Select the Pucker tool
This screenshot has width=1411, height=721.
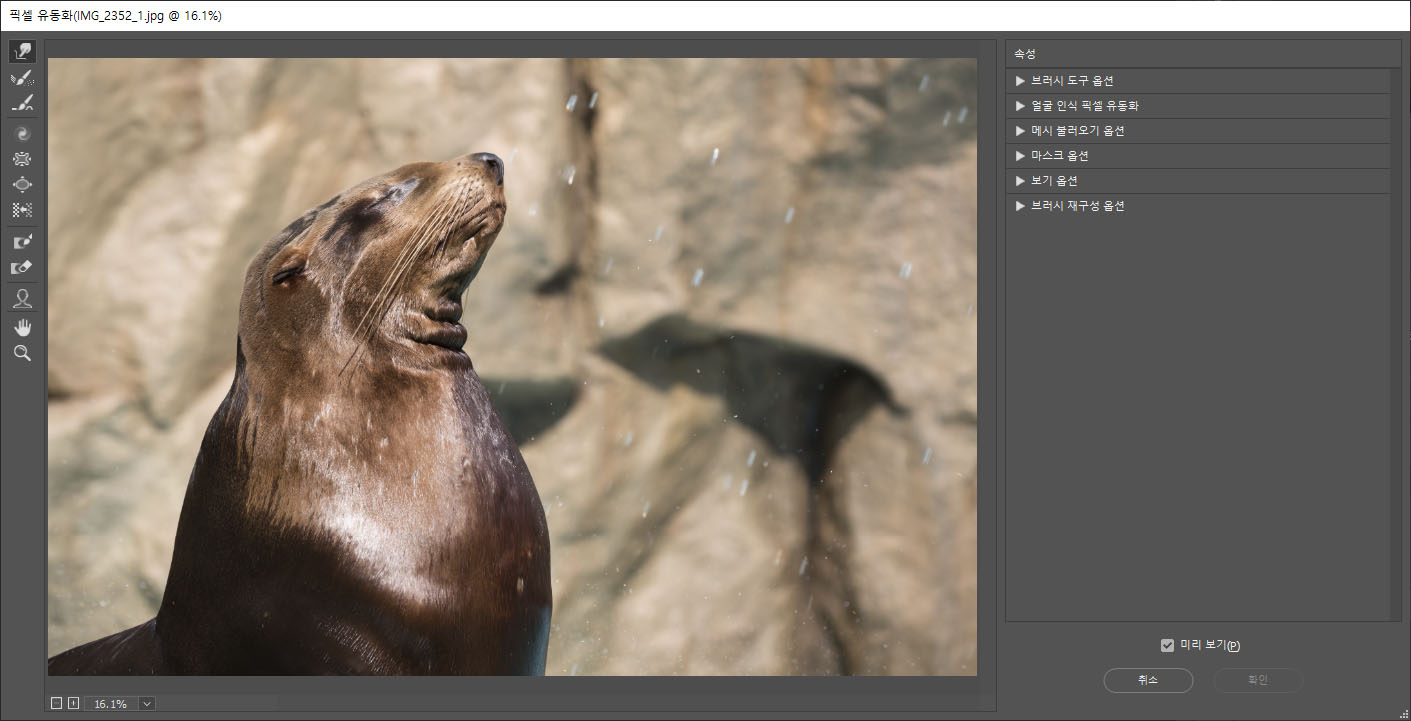pos(22,159)
